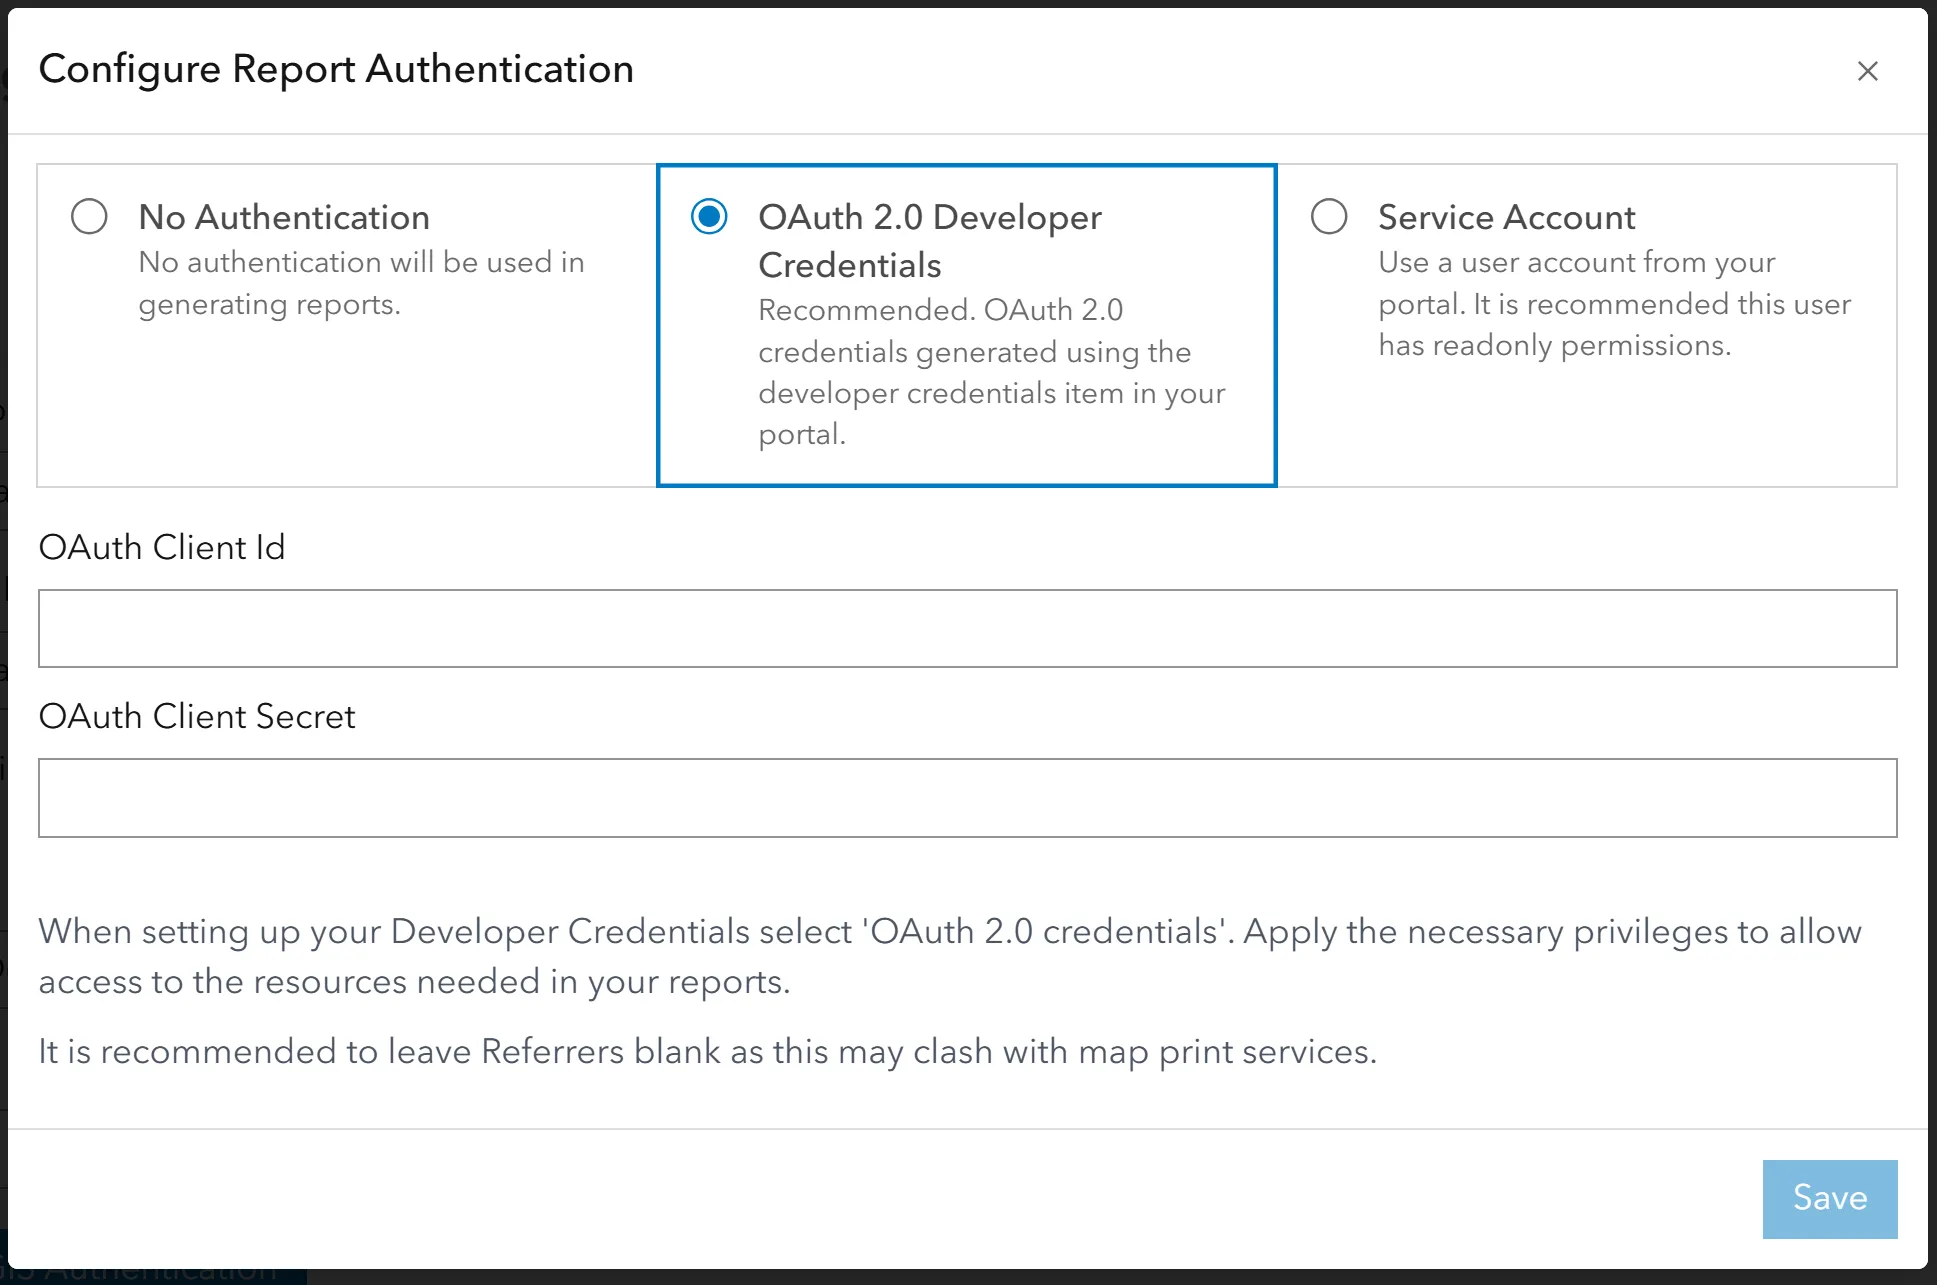This screenshot has width=1937, height=1285.
Task: Click the Service Account description text
Action: (1613, 304)
